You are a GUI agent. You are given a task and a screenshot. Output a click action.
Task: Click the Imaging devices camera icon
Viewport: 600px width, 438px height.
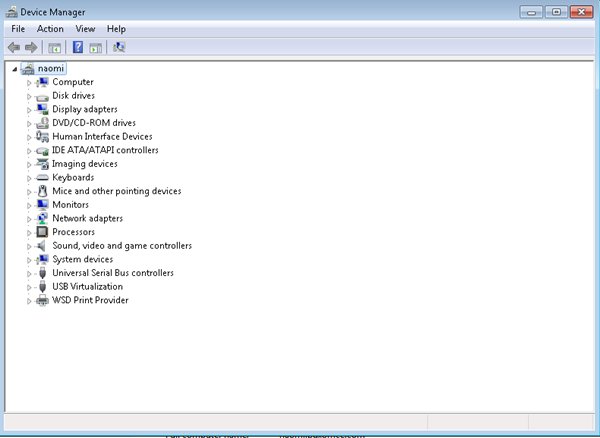pyautogui.click(x=42, y=164)
